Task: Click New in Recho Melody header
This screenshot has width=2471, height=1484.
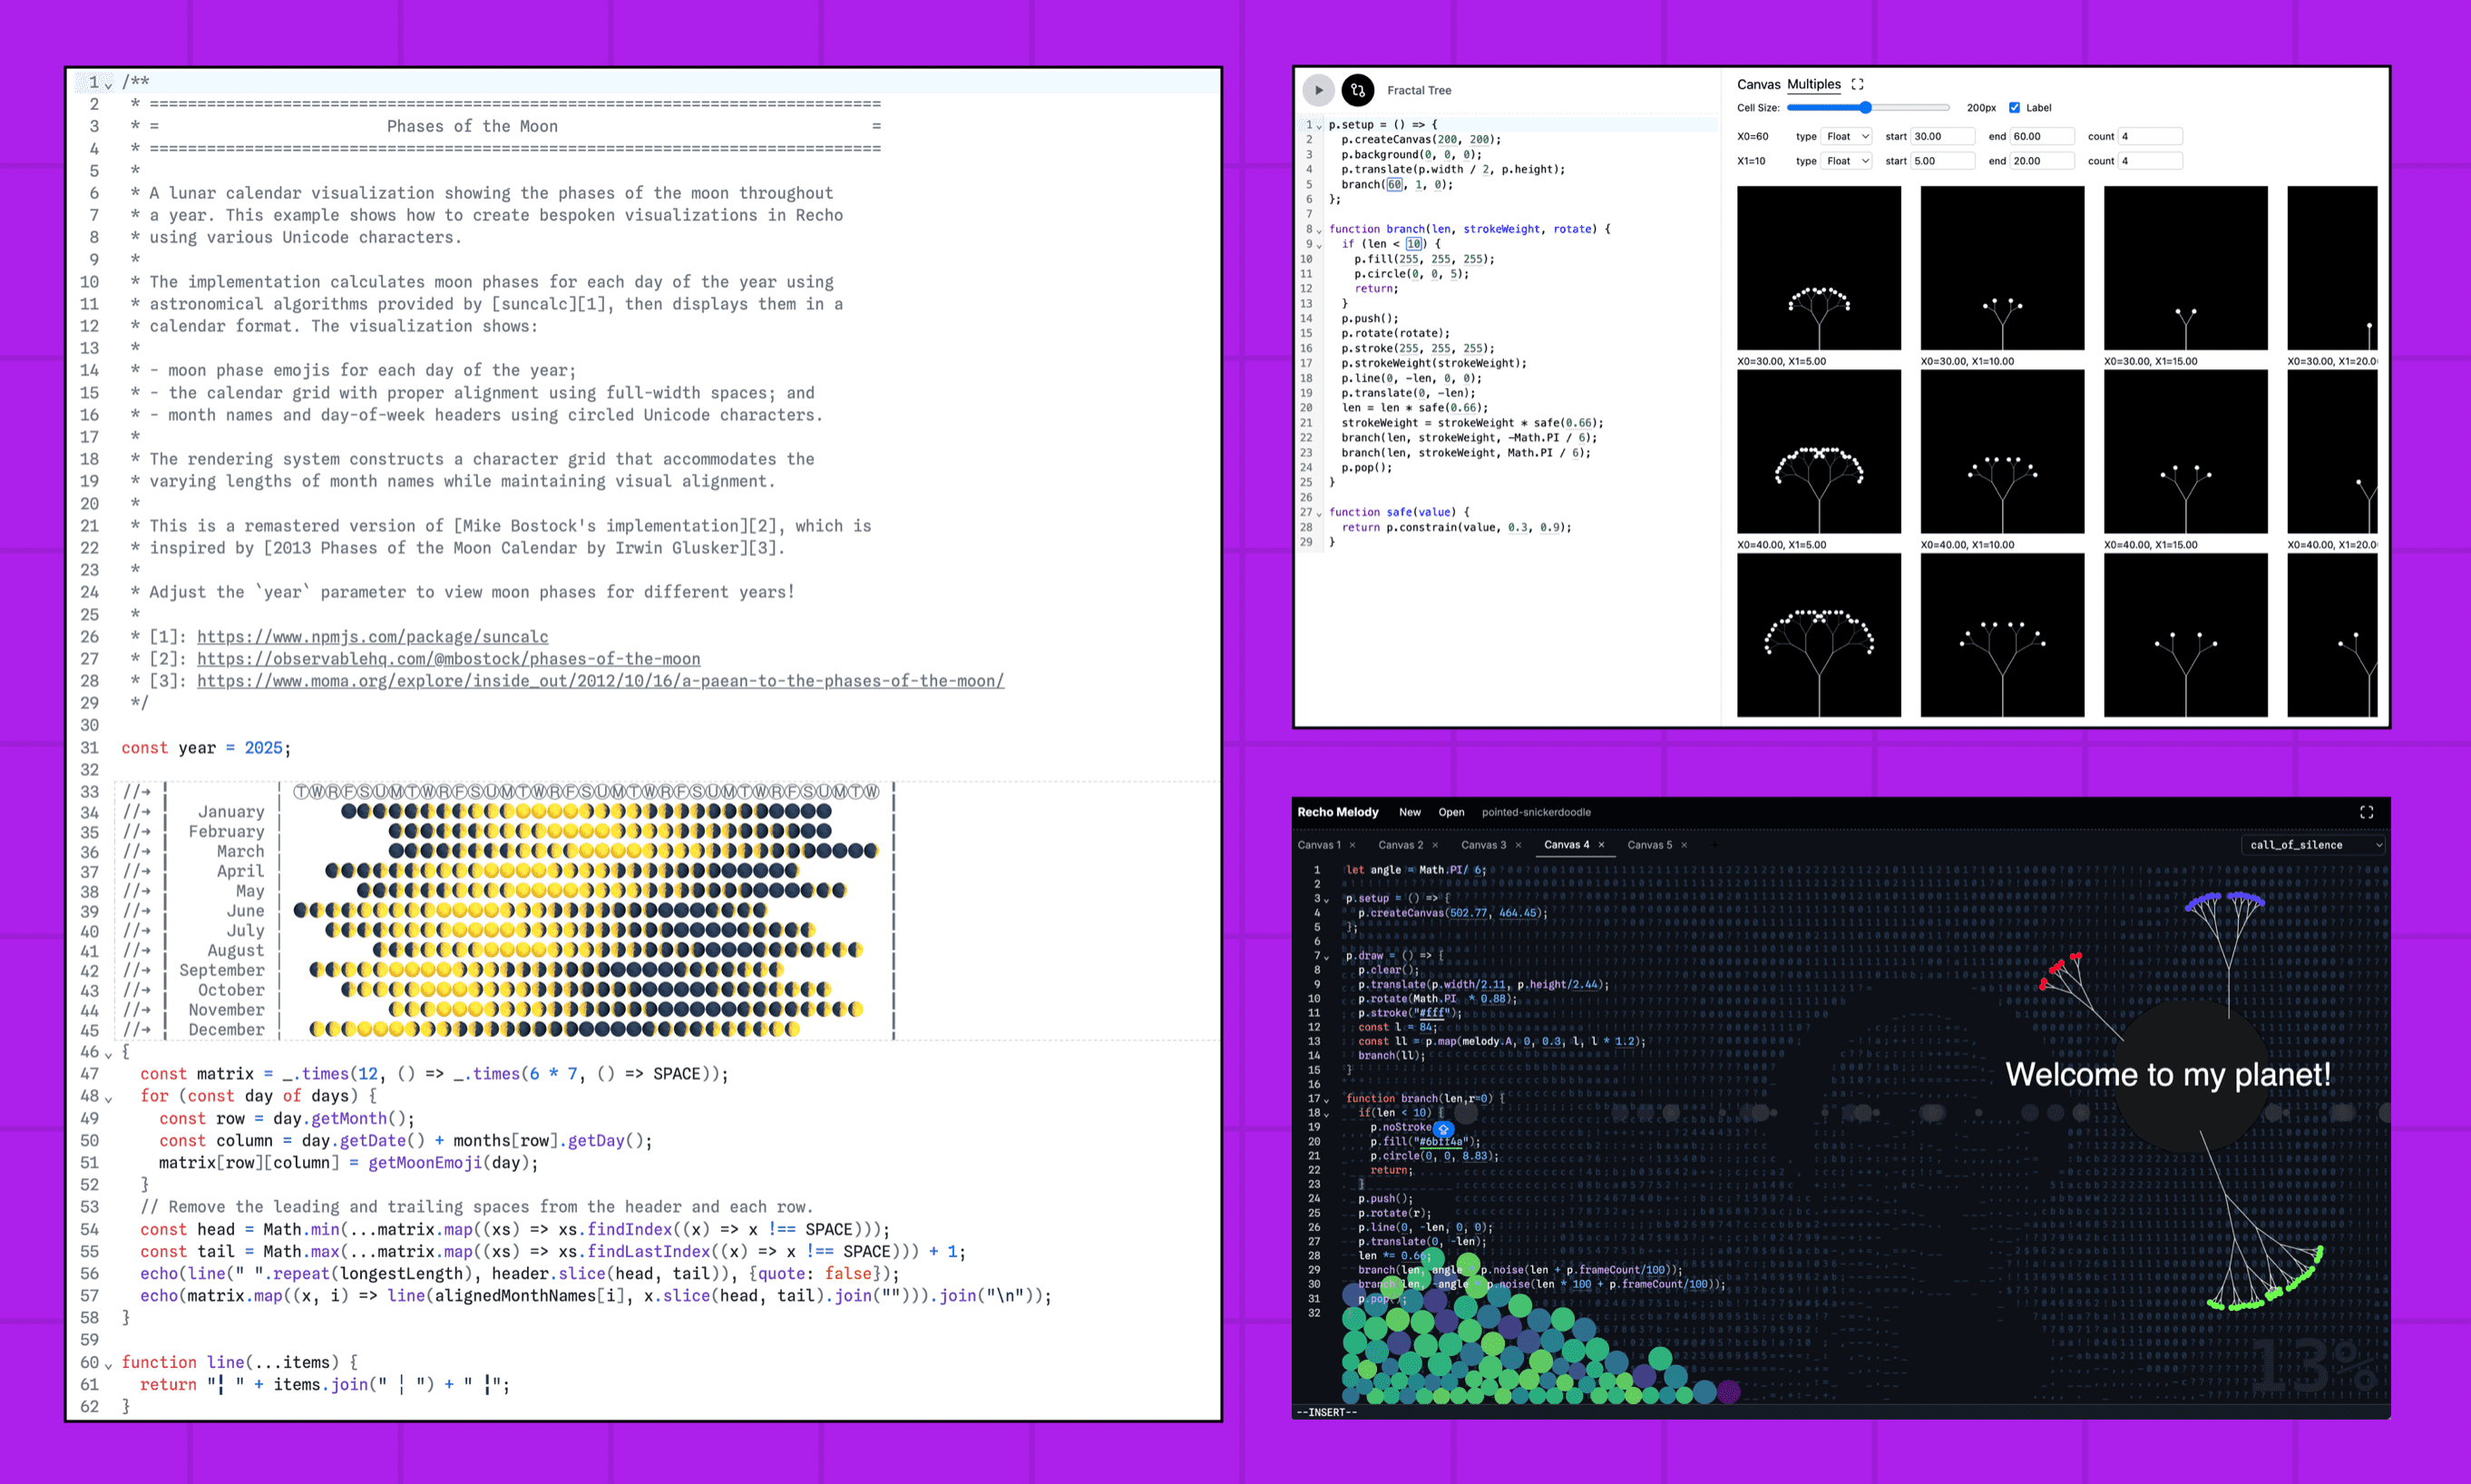Action: (1409, 812)
